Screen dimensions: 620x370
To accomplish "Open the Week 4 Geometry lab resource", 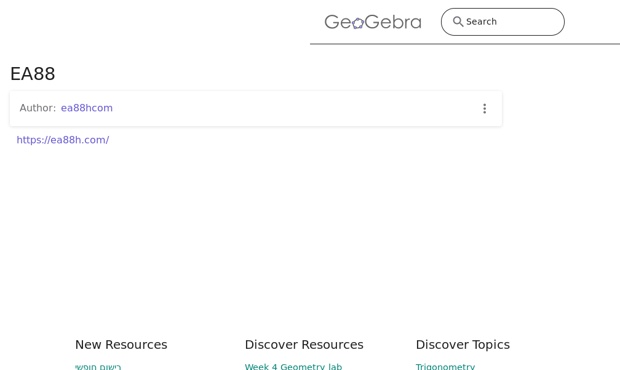I will (293, 366).
